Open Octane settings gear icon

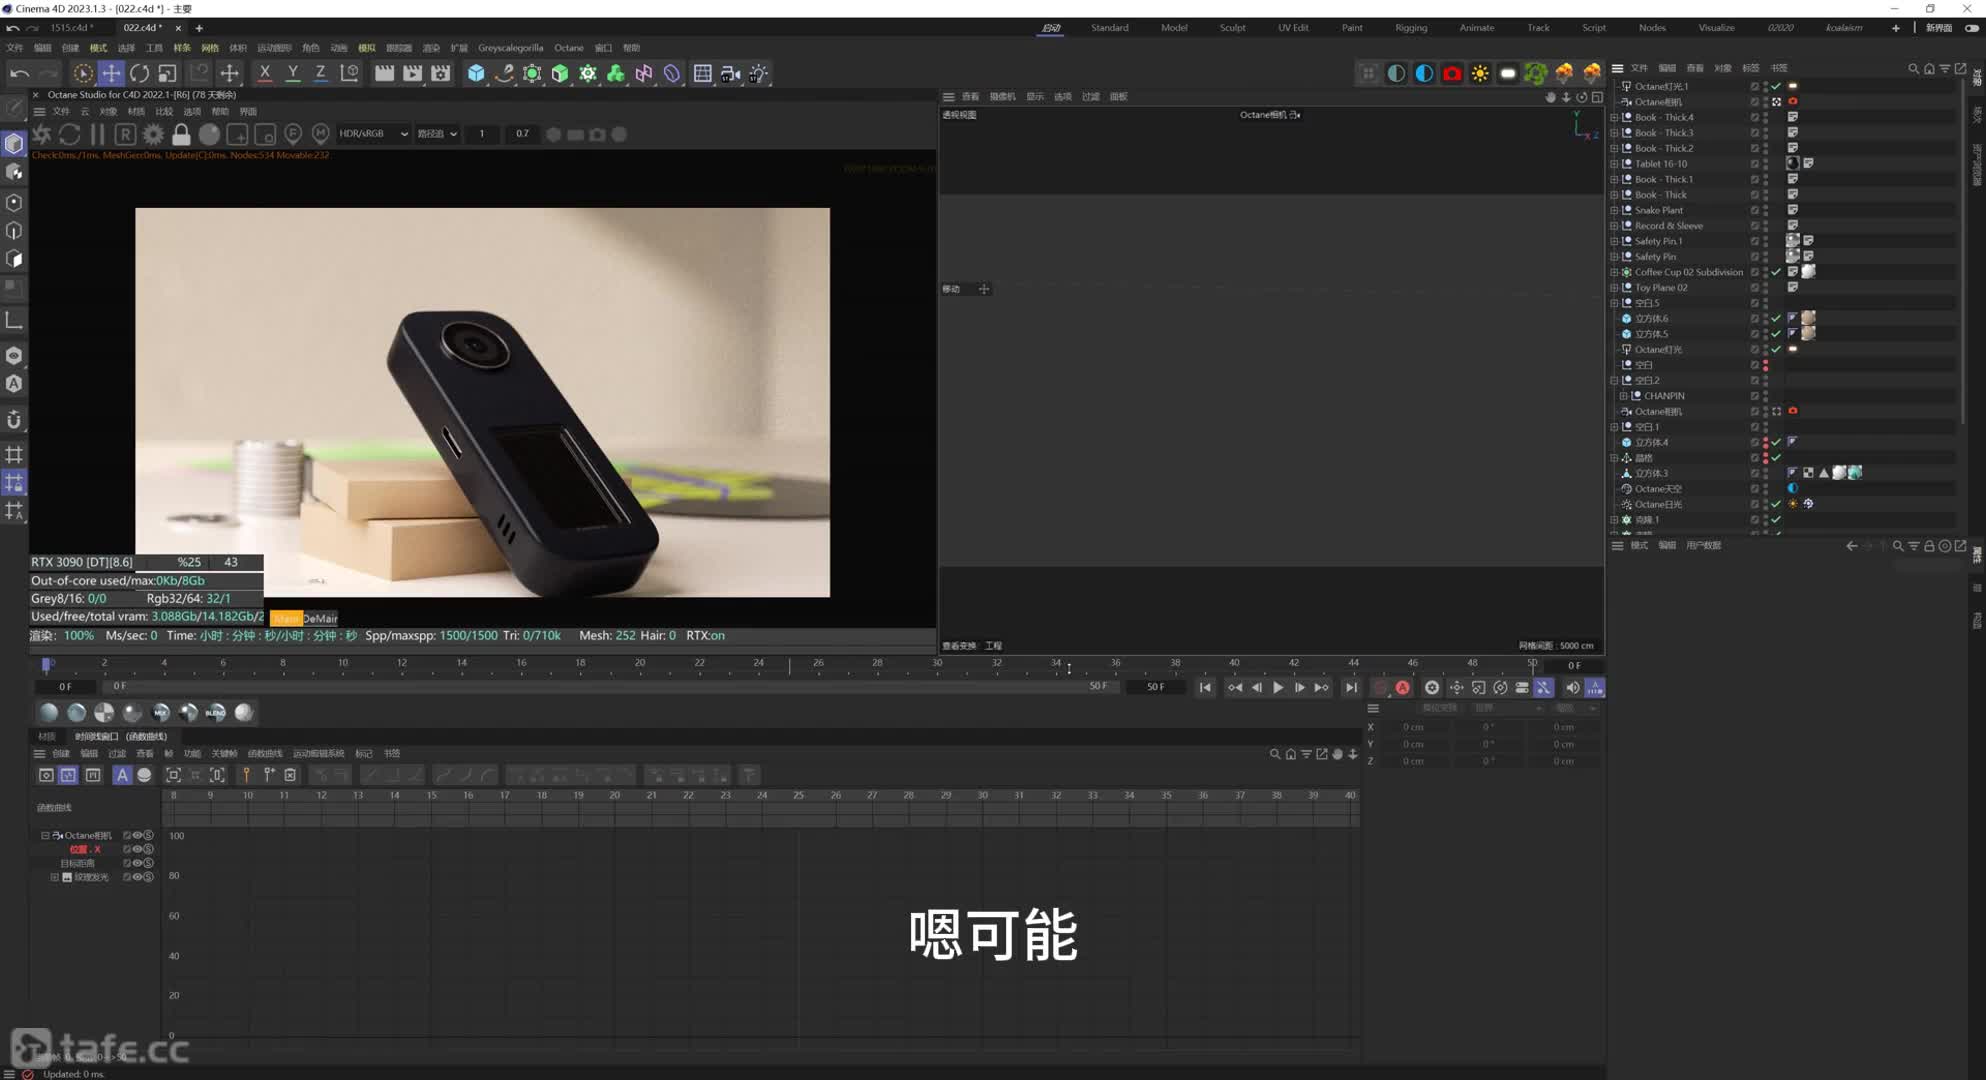pyautogui.click(x=153, y=134)
